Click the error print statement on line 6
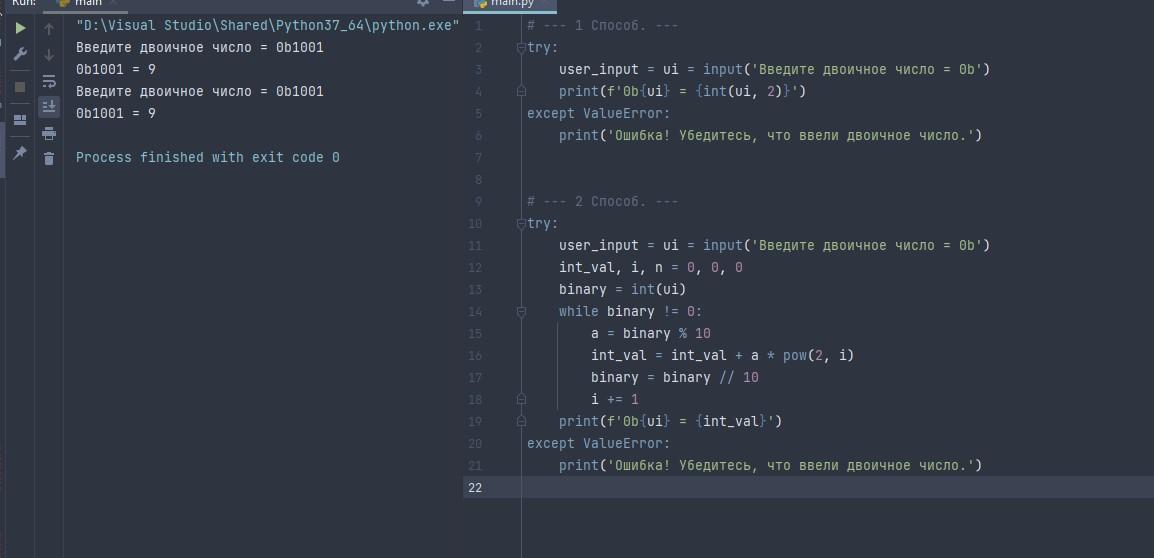The height and width of the screenshot is (558, 1154). pyautogui.click(x=771, y=135)
